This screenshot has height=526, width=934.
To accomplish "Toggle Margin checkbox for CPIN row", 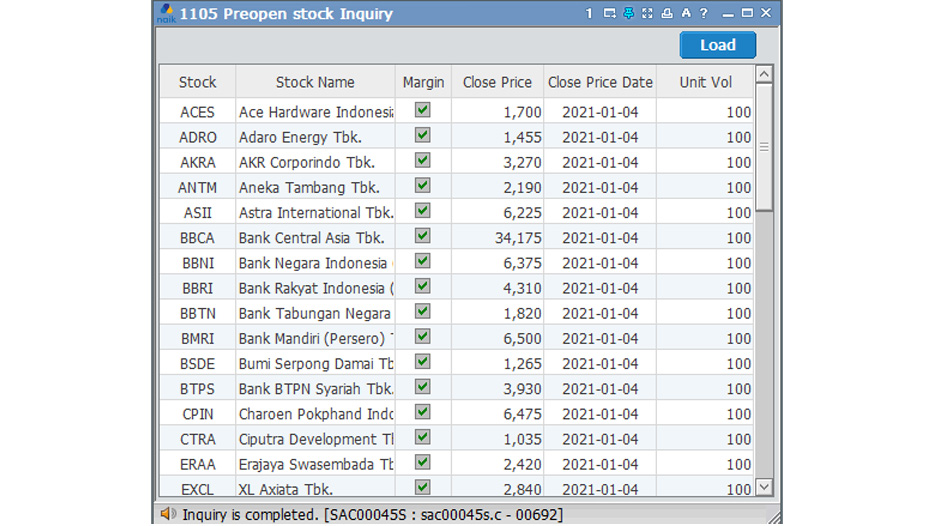I will (x=423, y=413).
